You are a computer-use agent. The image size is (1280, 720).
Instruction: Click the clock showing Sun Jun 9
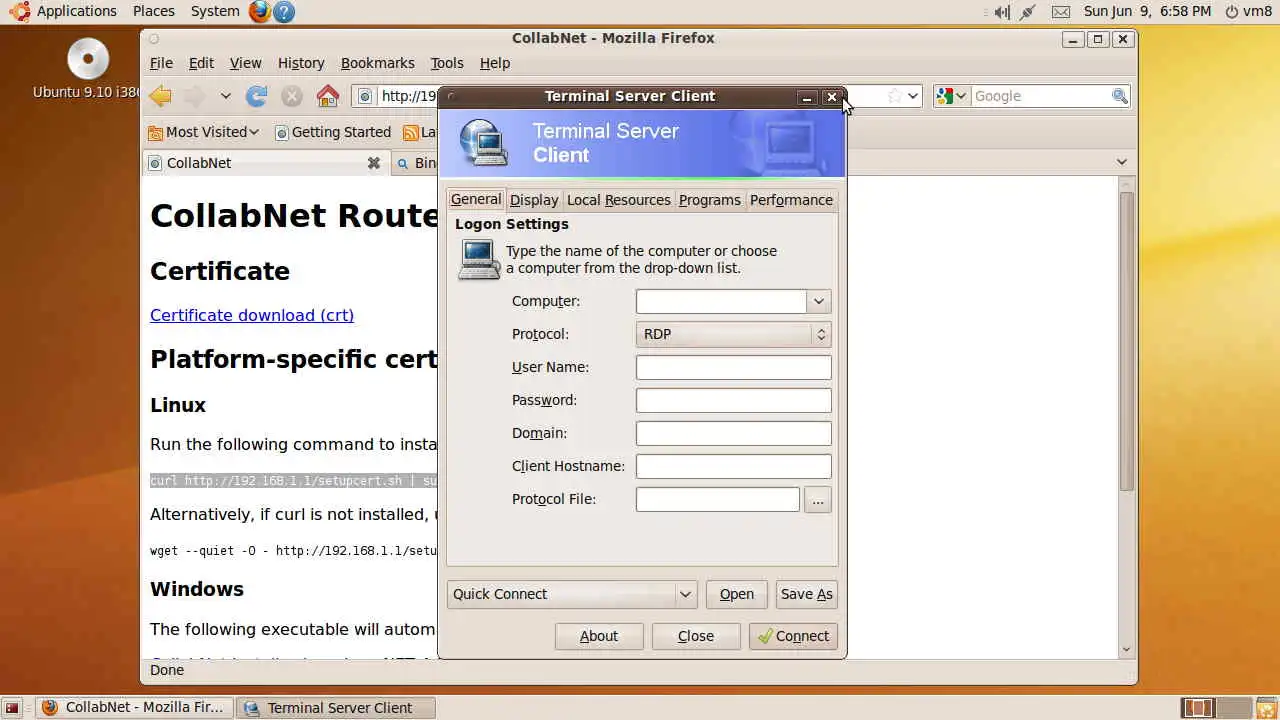1147,11
